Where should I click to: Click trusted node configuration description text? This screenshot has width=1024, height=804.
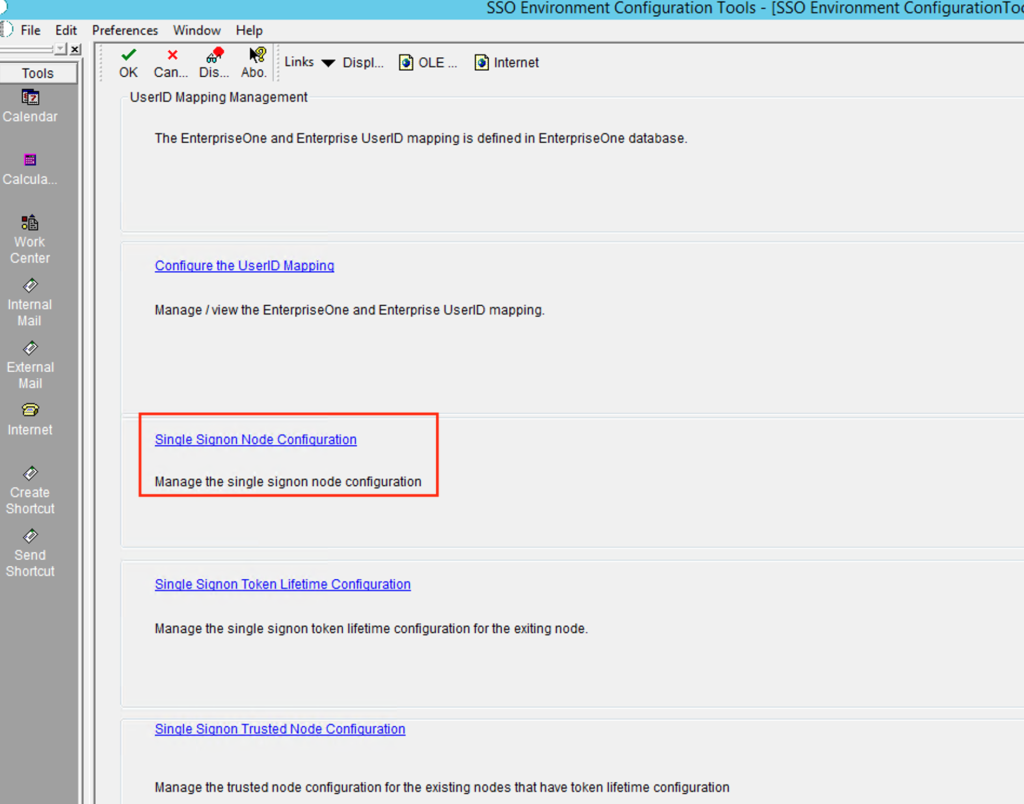(442, 788)
